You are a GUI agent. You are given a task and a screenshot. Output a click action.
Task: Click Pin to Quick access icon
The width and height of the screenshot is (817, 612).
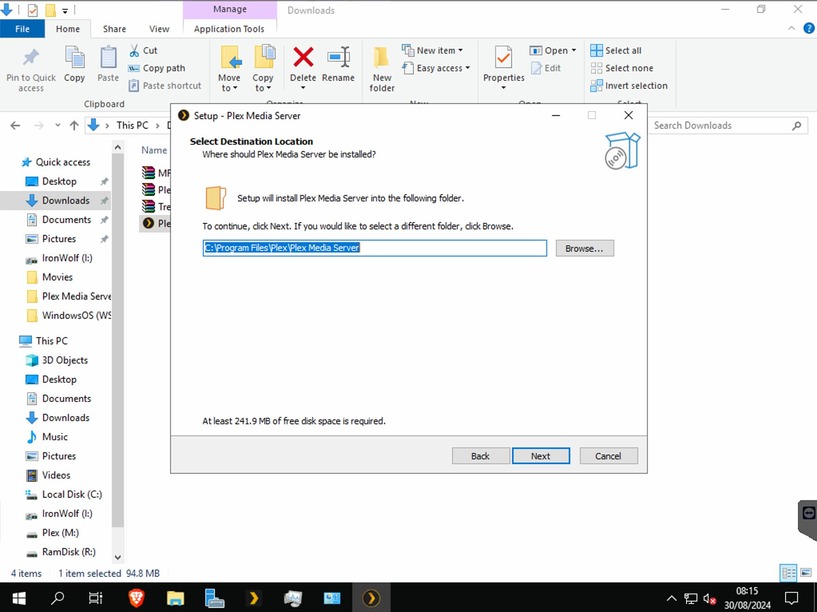31,57
